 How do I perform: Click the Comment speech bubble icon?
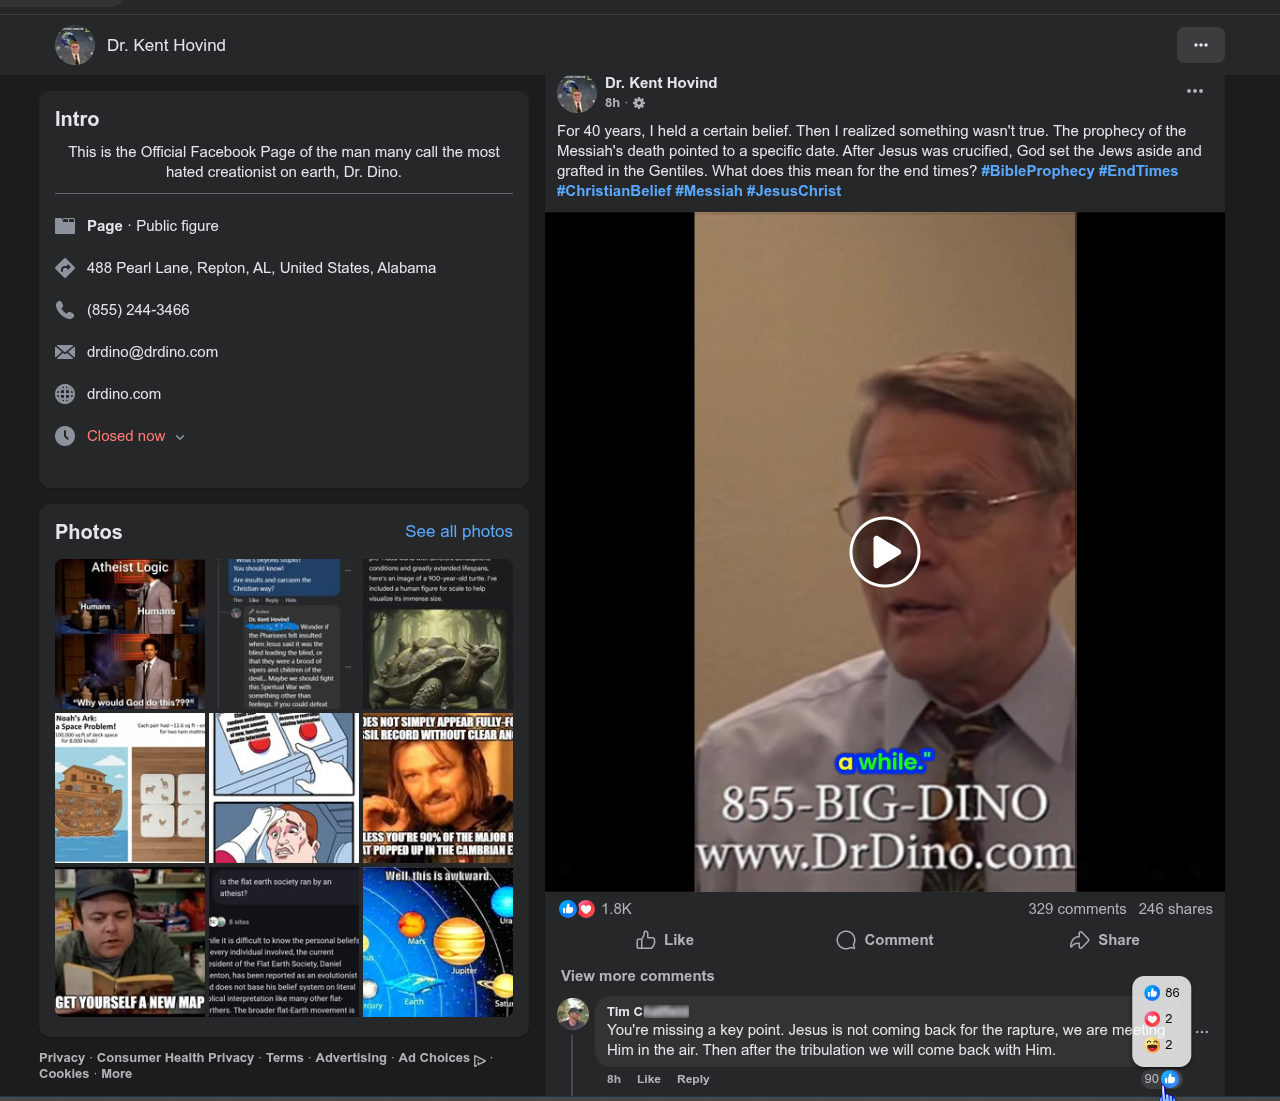point(846,940)
